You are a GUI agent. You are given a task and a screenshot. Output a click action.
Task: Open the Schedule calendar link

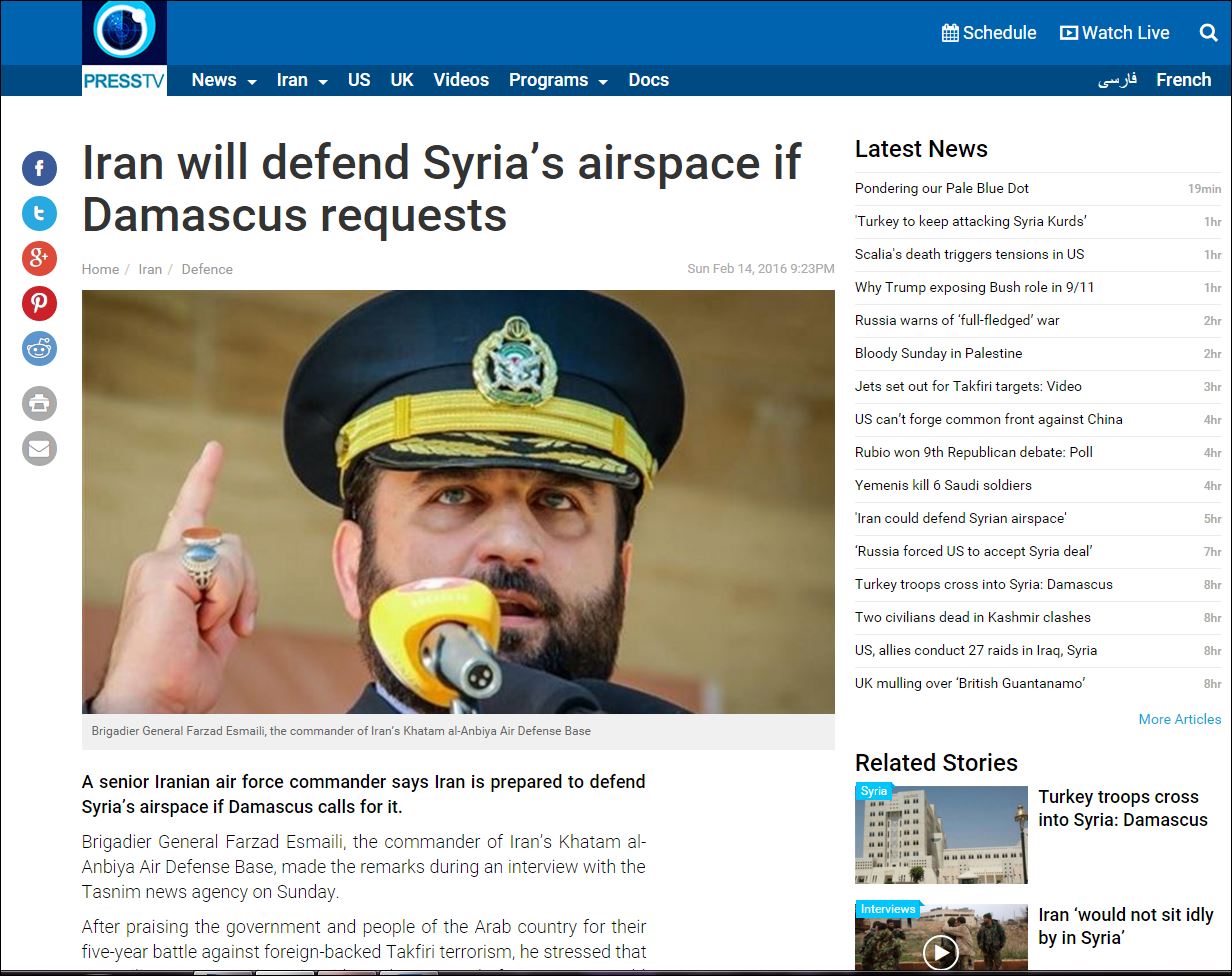[989, 33]
